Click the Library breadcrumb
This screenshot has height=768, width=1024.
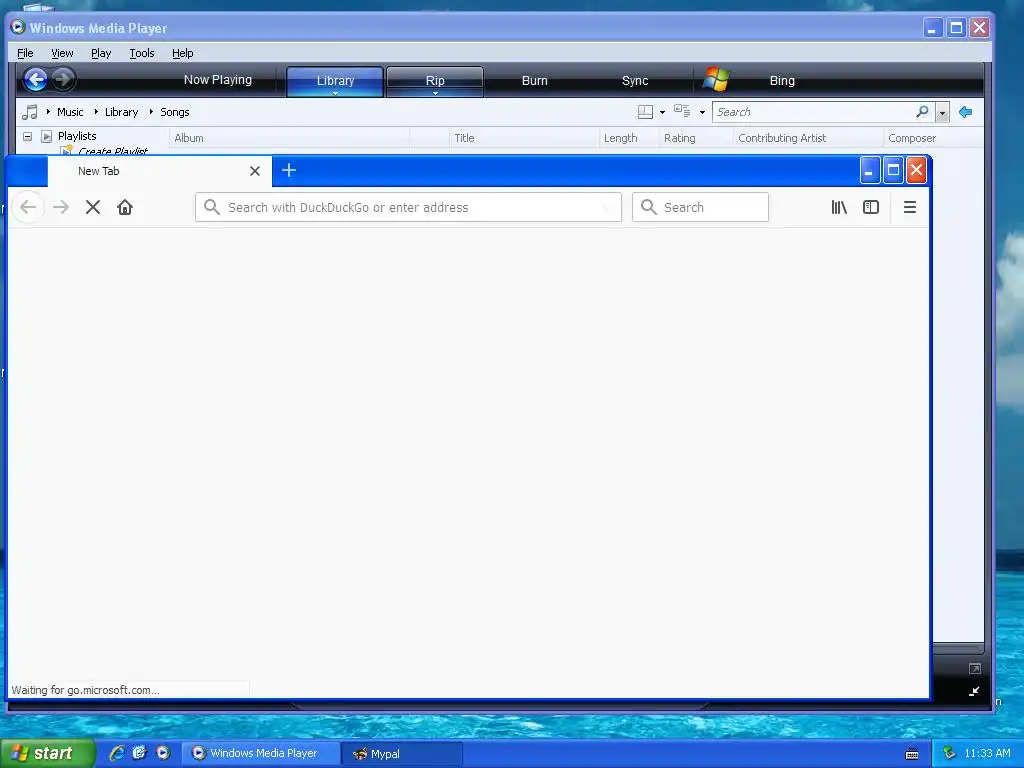tap(121, 112)
